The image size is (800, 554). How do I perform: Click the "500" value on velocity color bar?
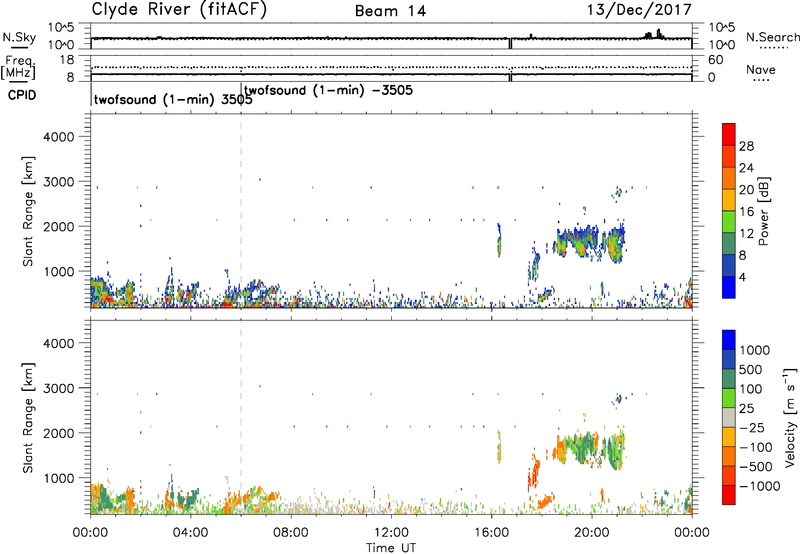tap(752, 370)
